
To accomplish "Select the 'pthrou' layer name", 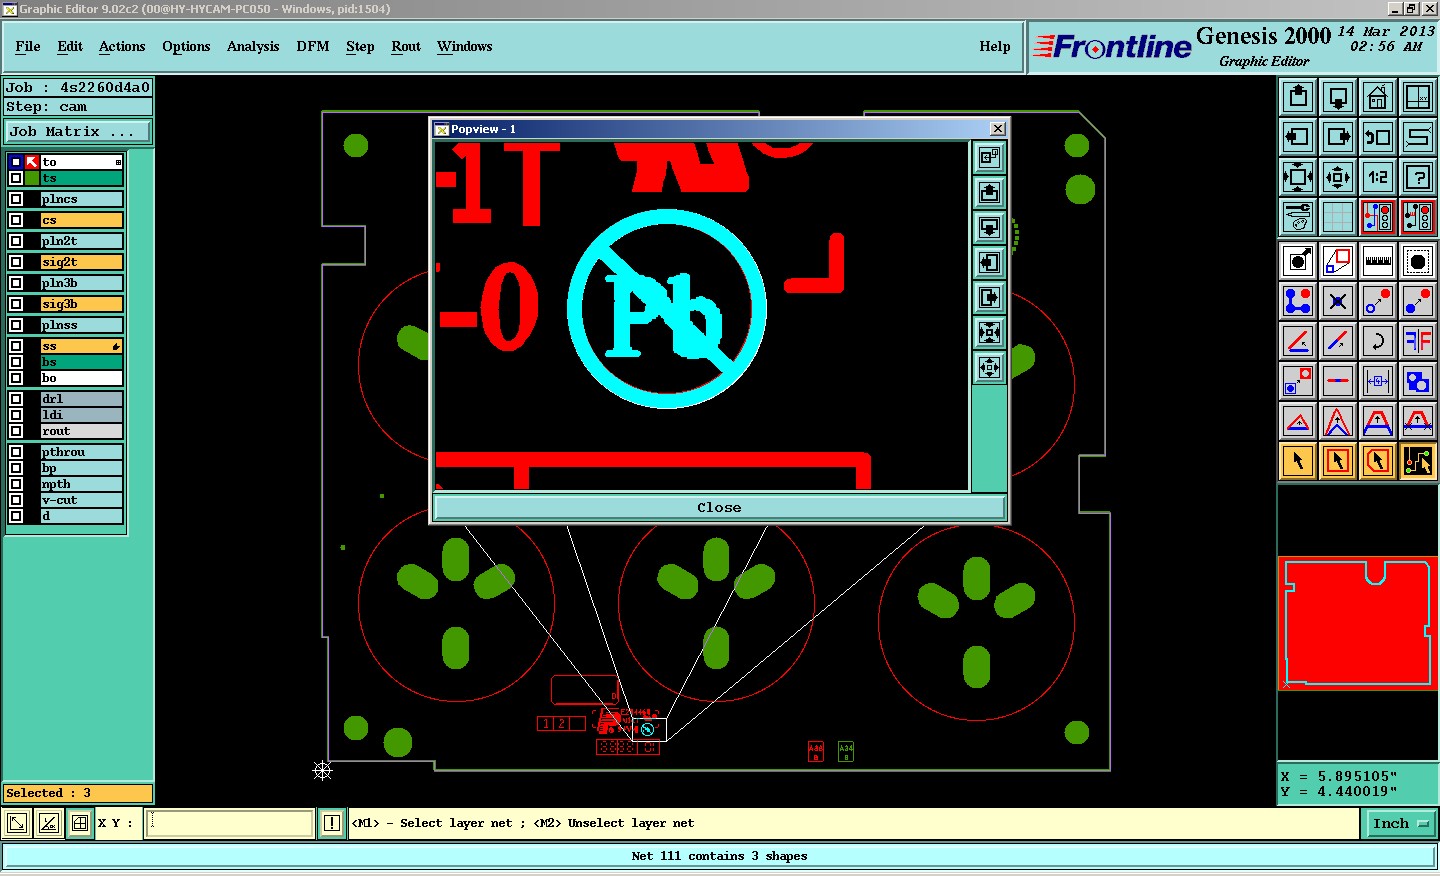I will coord(82,452).
